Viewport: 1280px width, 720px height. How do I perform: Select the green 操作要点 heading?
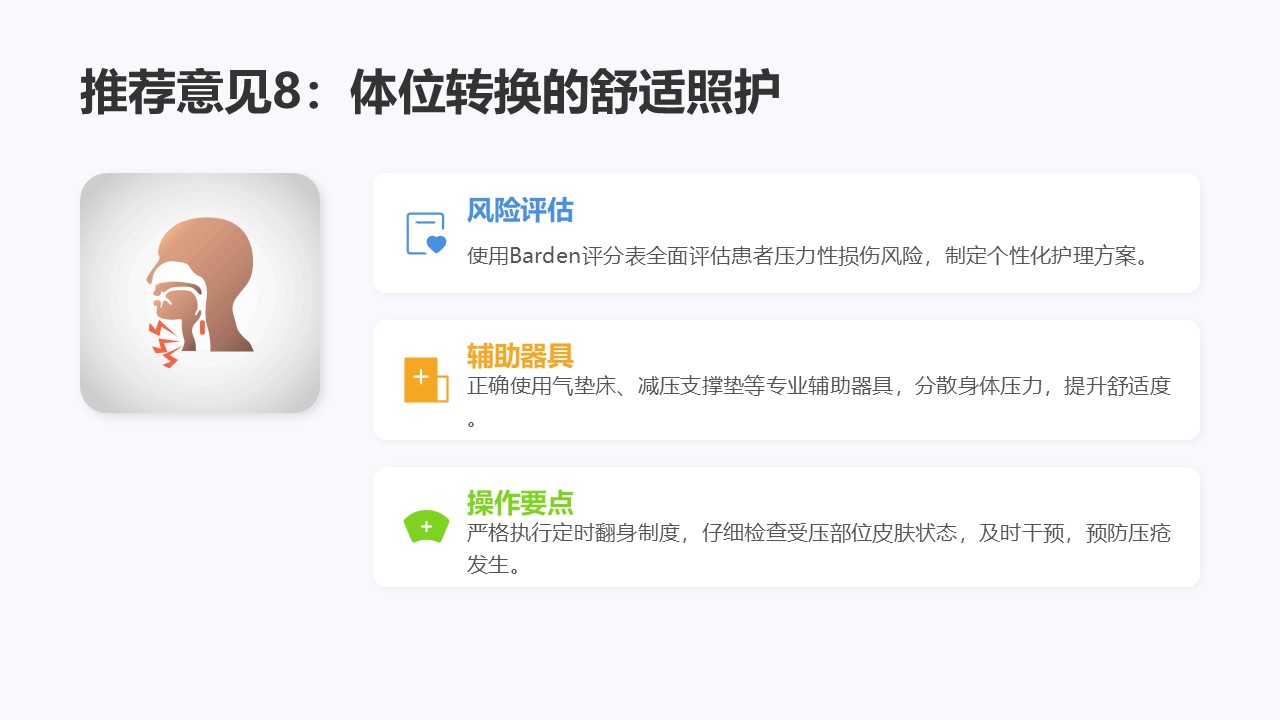[520, 502]
